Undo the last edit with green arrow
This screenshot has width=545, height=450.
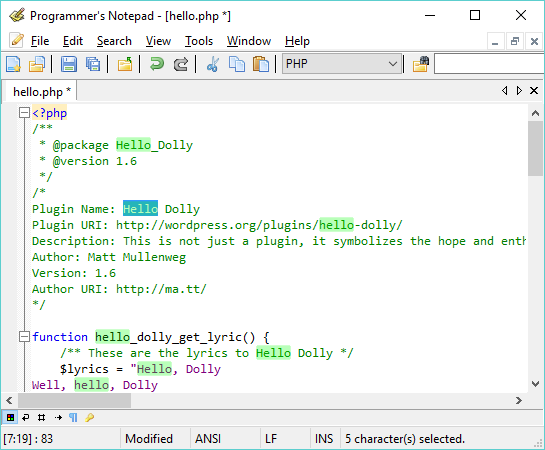click(x=157, y=64)
